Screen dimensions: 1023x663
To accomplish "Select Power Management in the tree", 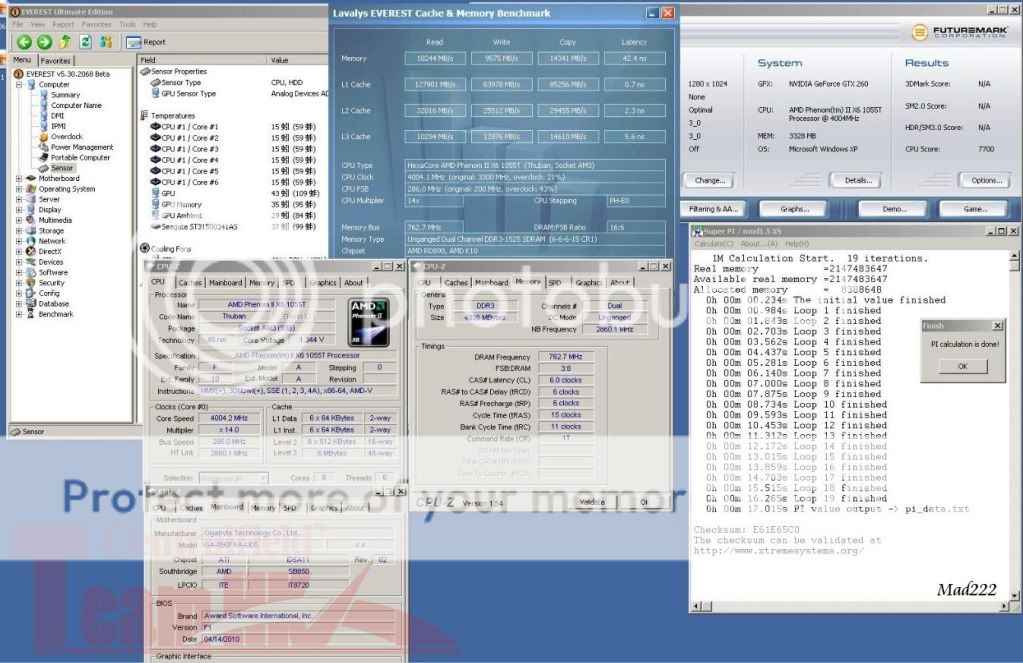I will tap(82, 147).
